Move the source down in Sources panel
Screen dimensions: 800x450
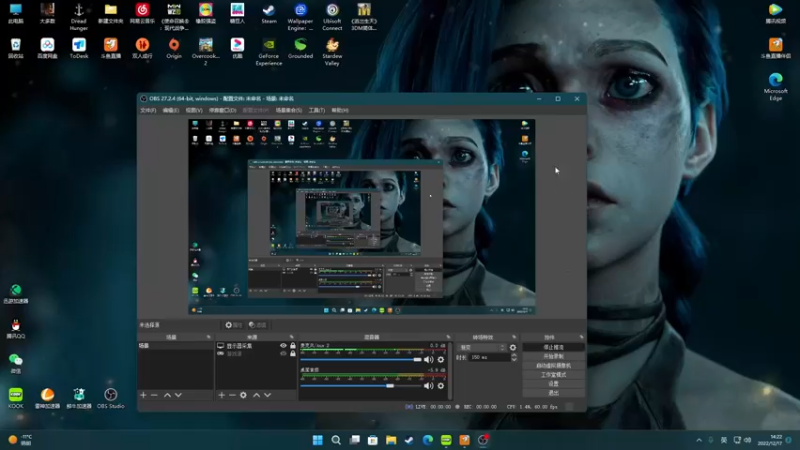coord(267,395)
